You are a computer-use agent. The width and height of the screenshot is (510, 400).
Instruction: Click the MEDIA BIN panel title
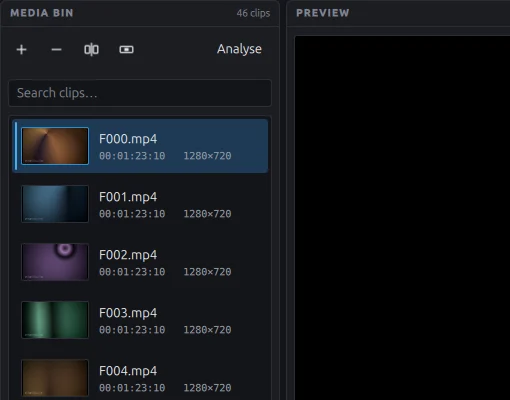click(x=42, y=13)
